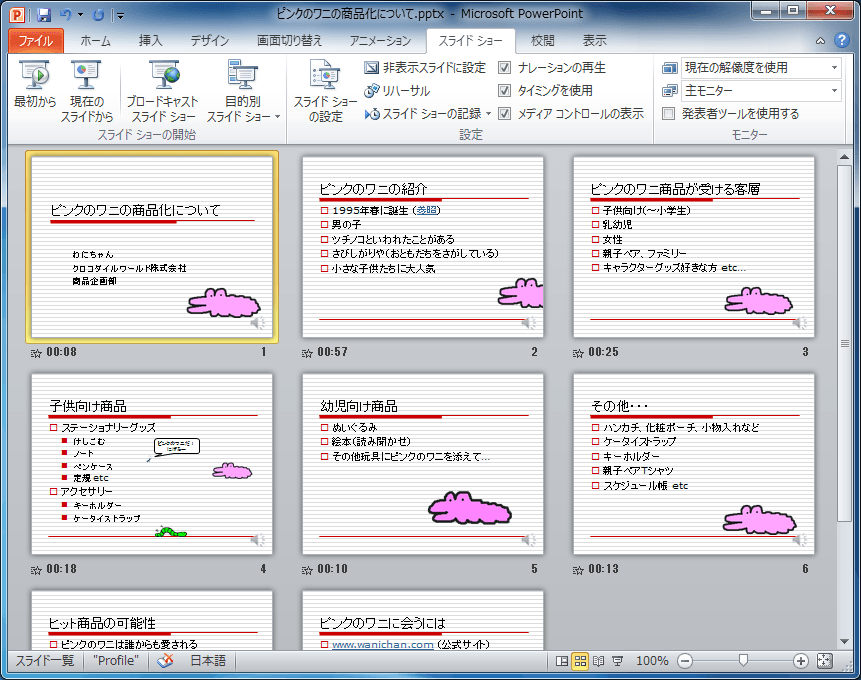The width and height of the screenshot is (861, 680).
Task: Click スライド一覧 status bar label
Action: [44, 661]
